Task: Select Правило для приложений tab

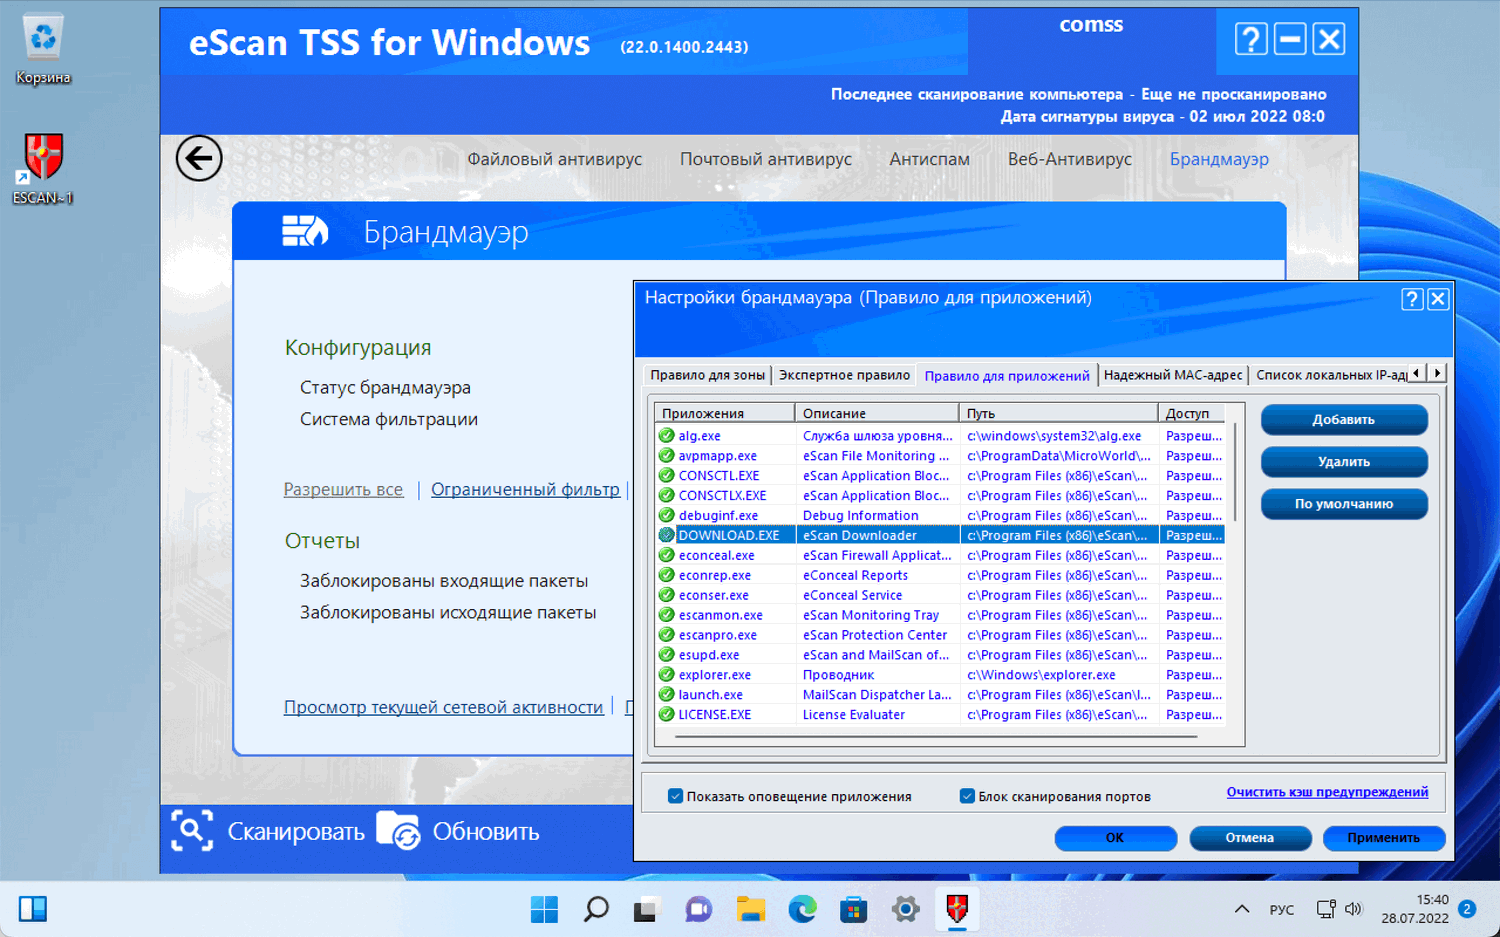Action: coord(1007,376)
